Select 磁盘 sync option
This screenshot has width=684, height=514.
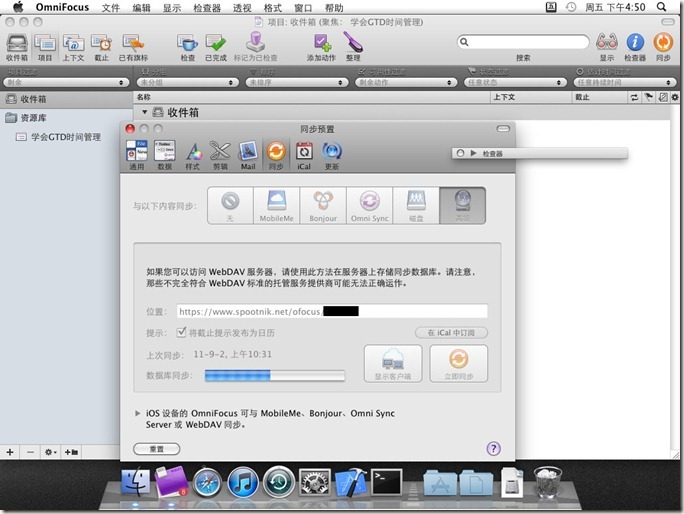[x=416, y=206]
